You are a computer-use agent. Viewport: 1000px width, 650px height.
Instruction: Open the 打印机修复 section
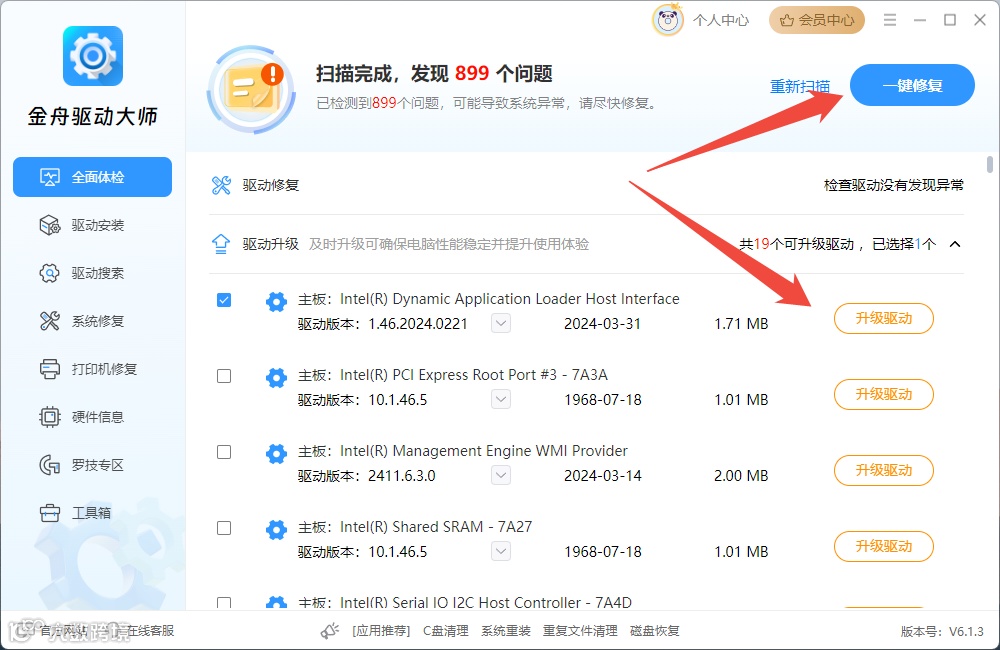[92, 369]
